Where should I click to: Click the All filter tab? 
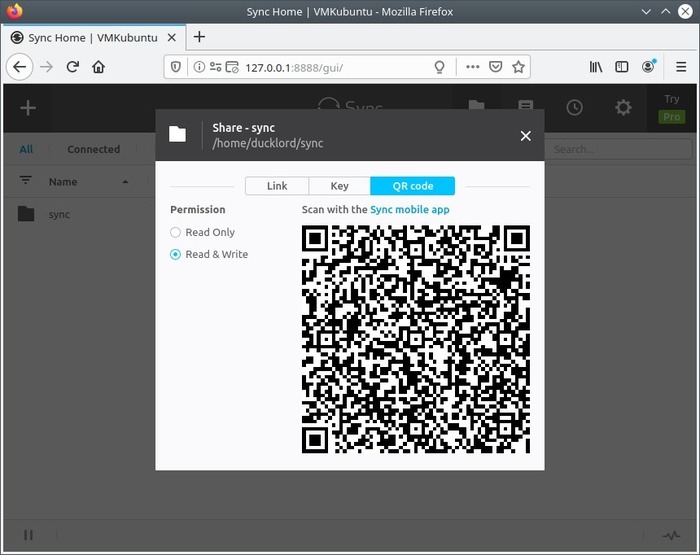(x=26, y=149)
